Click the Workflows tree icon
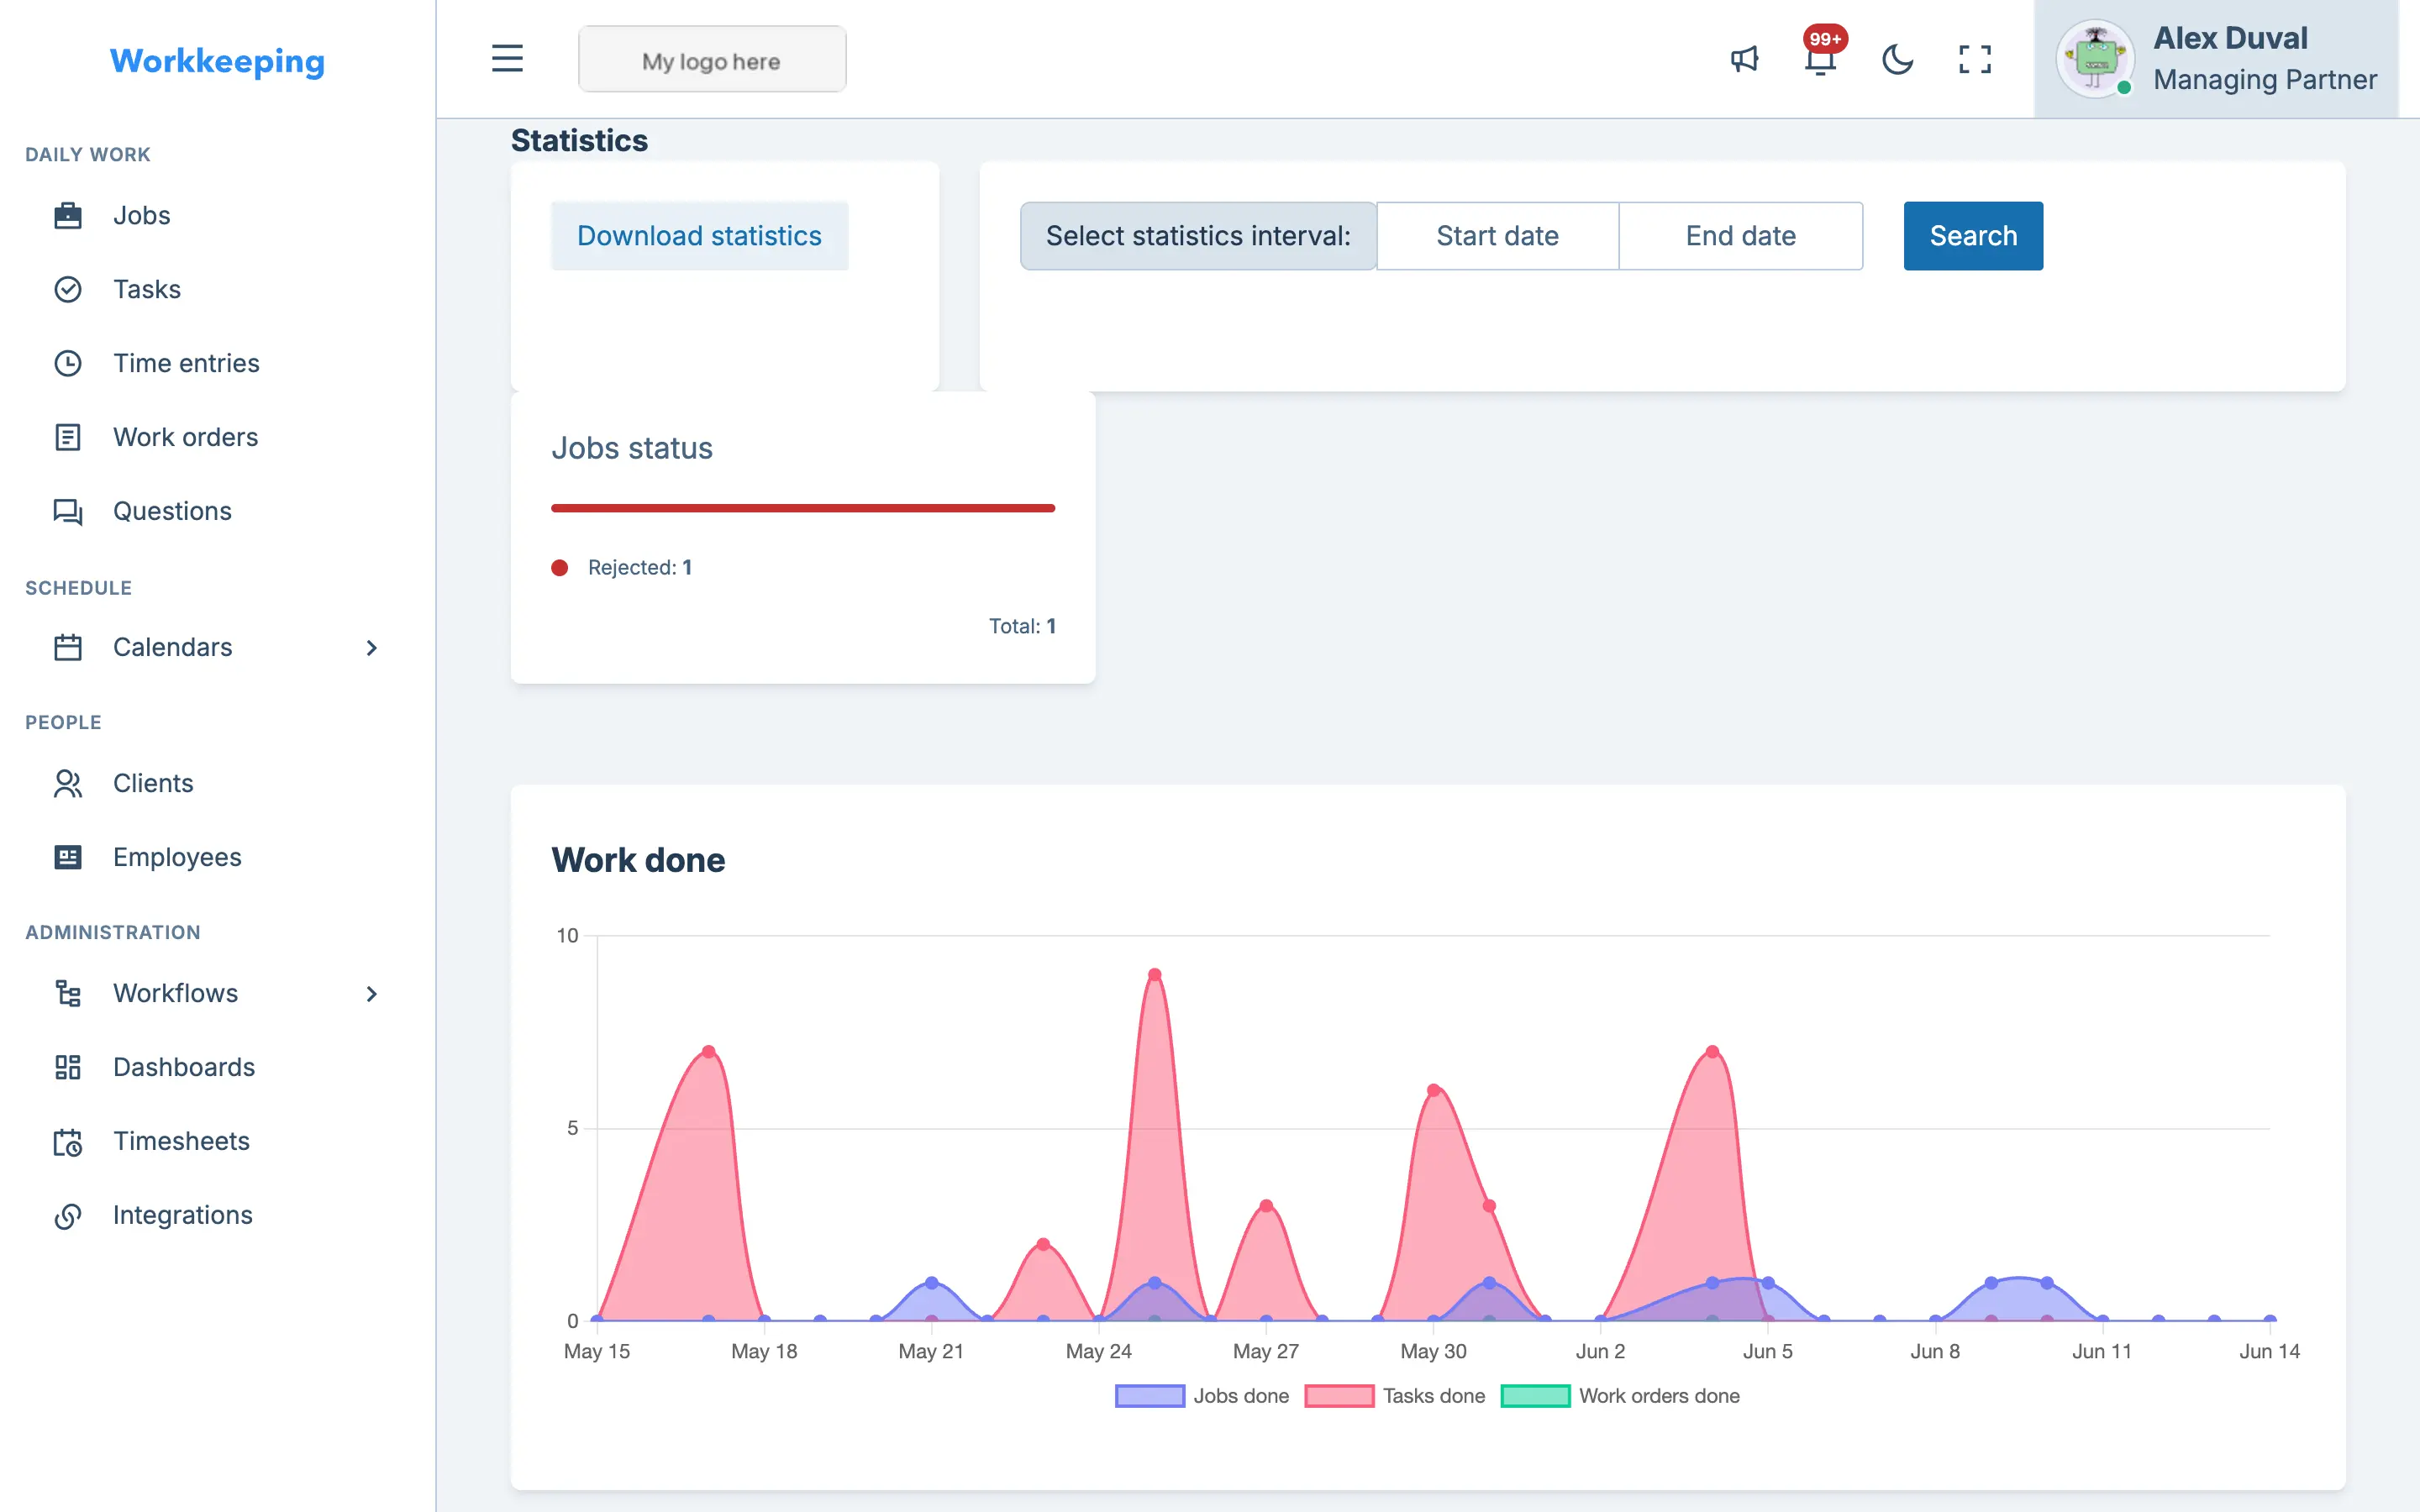Screen dimensions: 2420x1512 68,993
